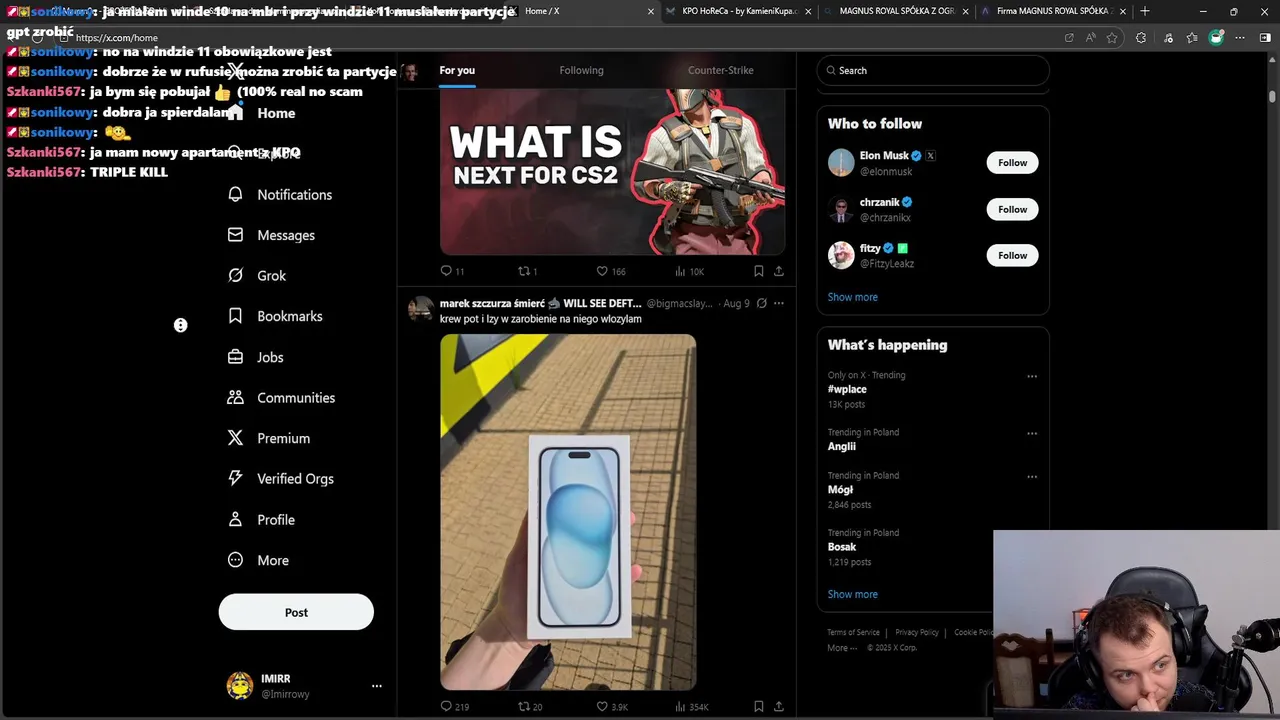Image resolution: width=1280 pixels, height=720 pixels.
Task: Follow fitzy
Action: coord(1012,256)
